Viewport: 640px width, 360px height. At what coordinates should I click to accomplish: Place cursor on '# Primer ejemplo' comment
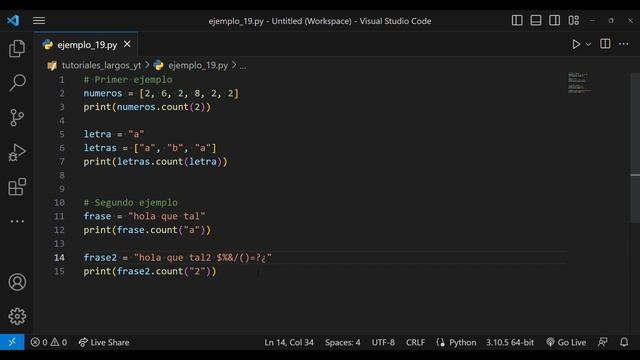tap(128, 80)
